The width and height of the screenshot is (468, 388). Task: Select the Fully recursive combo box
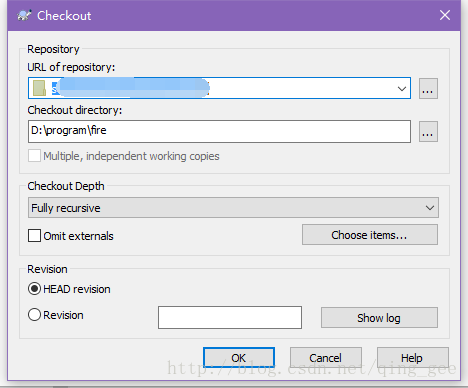point(233,208)
